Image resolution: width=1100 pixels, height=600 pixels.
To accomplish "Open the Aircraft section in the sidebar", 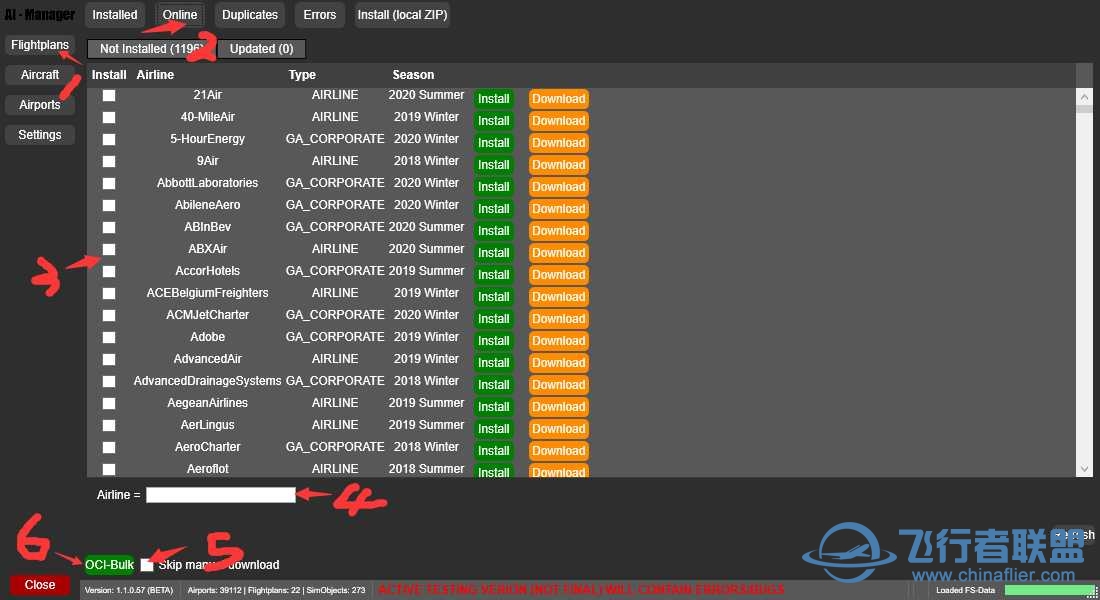I will 40,74.
